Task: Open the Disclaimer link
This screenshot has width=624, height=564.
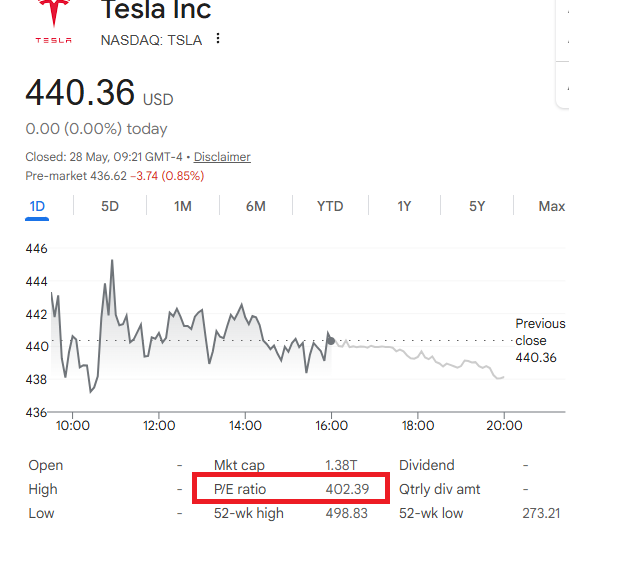Action: pyautogui.click(x=222, y=157)
